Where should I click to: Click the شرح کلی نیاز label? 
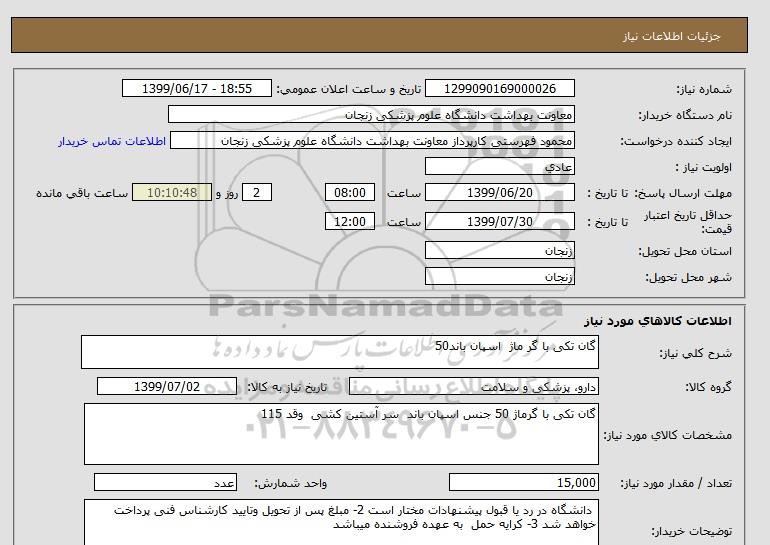(695, 353)
